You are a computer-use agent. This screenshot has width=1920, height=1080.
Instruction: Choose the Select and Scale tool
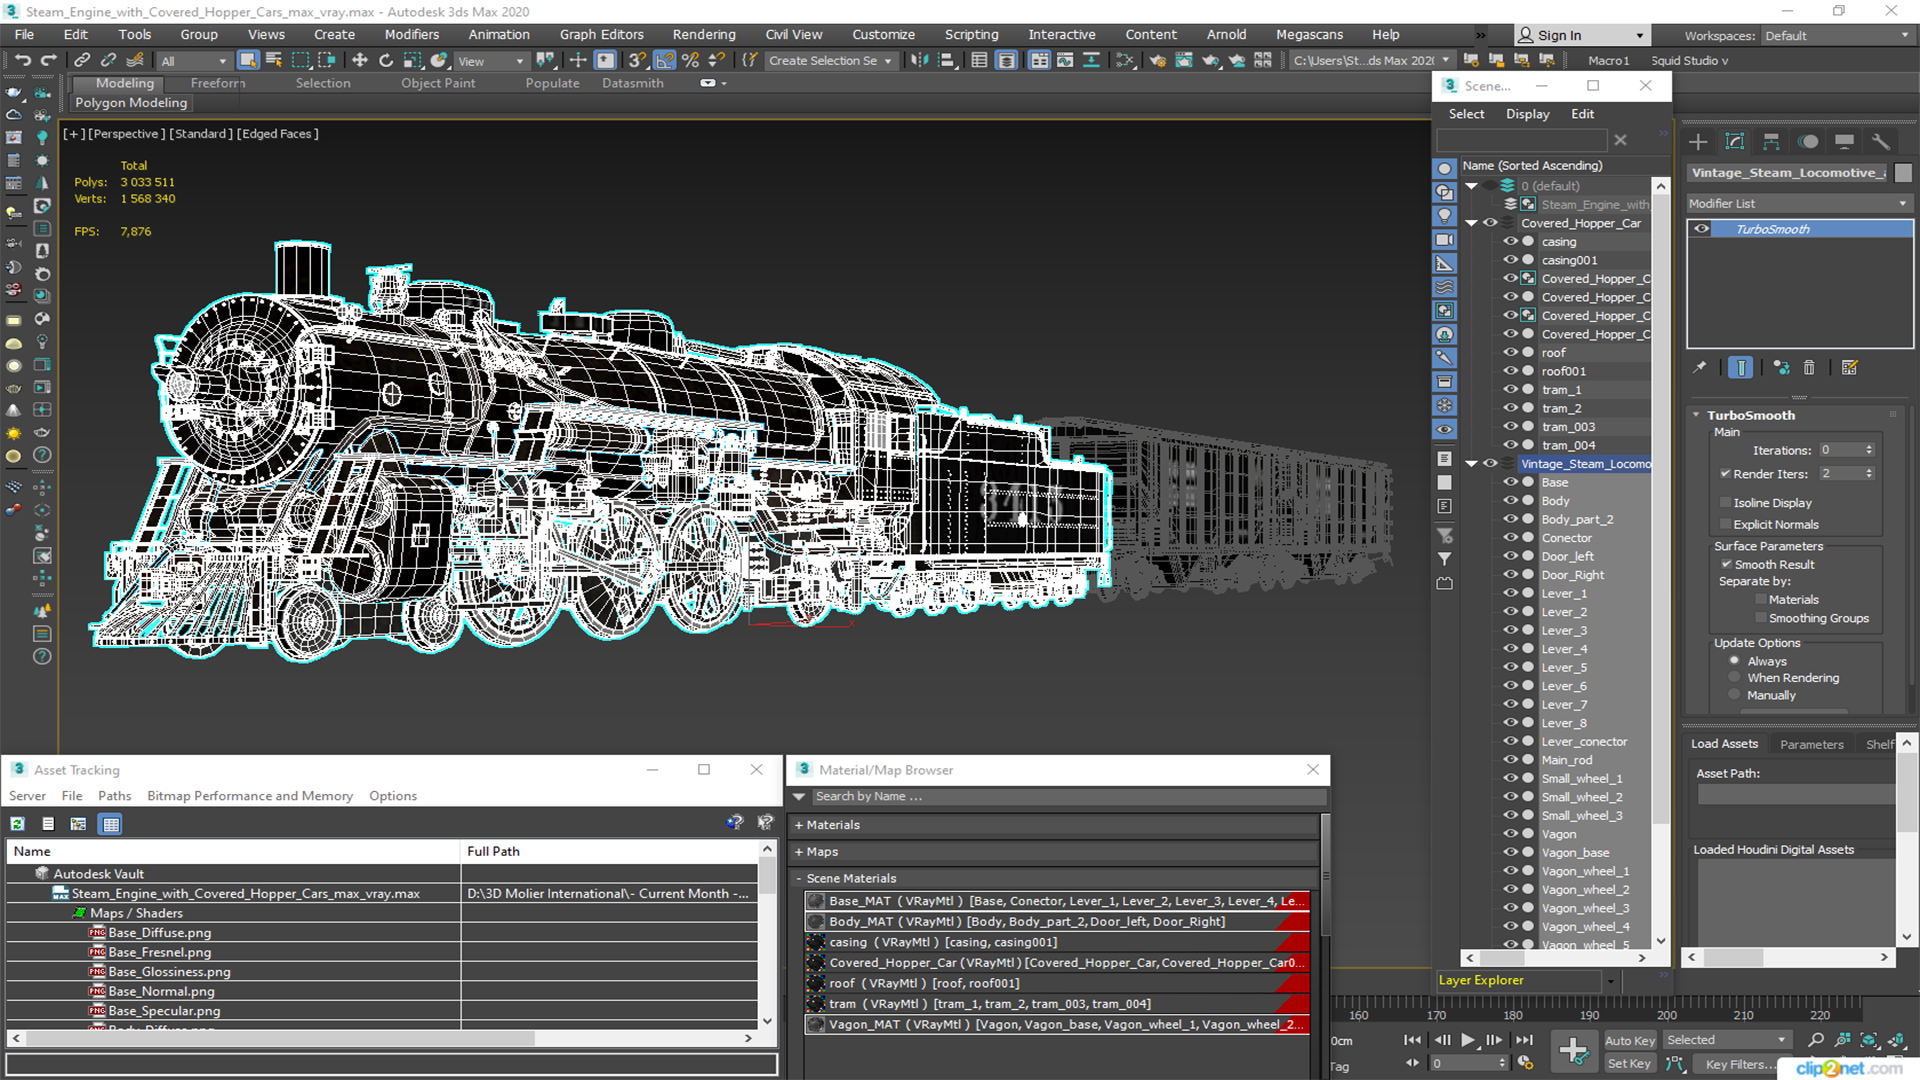click(412, 61)
